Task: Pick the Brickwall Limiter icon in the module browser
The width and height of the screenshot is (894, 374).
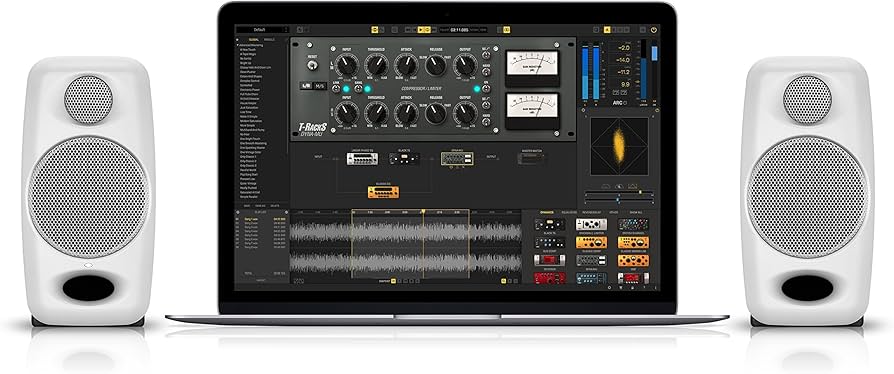Action: 591,225
